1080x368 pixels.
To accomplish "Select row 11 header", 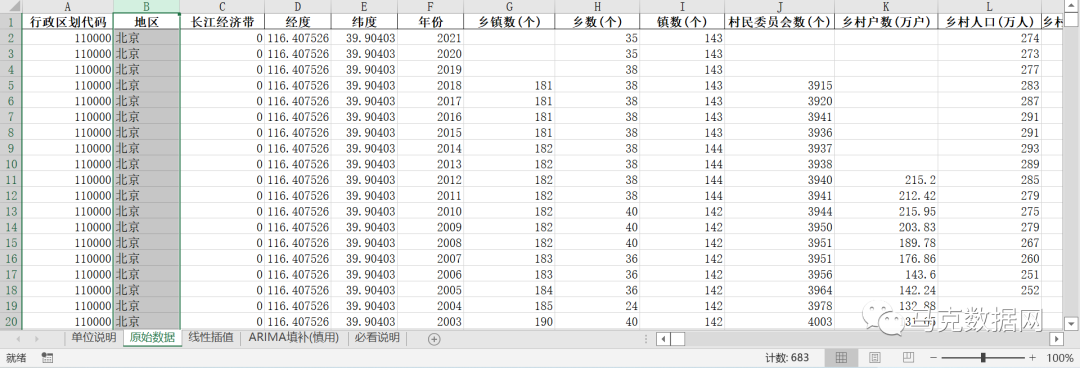I will (x=11, y=179).
